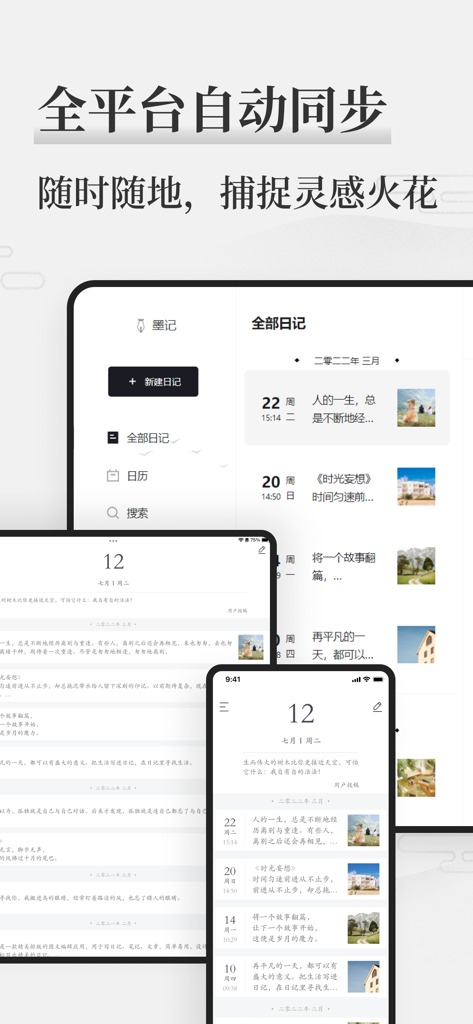473x1024 pixels.
Task: Click the notebook icon beside 全部日记
Action: click(112, 438)
